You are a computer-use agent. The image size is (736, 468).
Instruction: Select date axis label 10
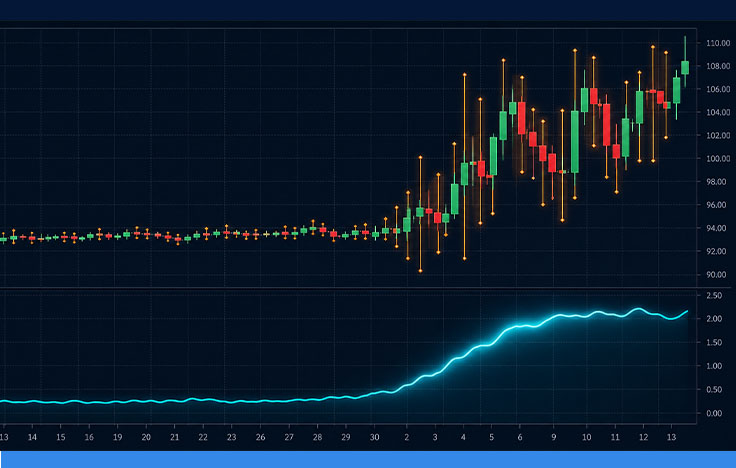[x=587, y=437]
